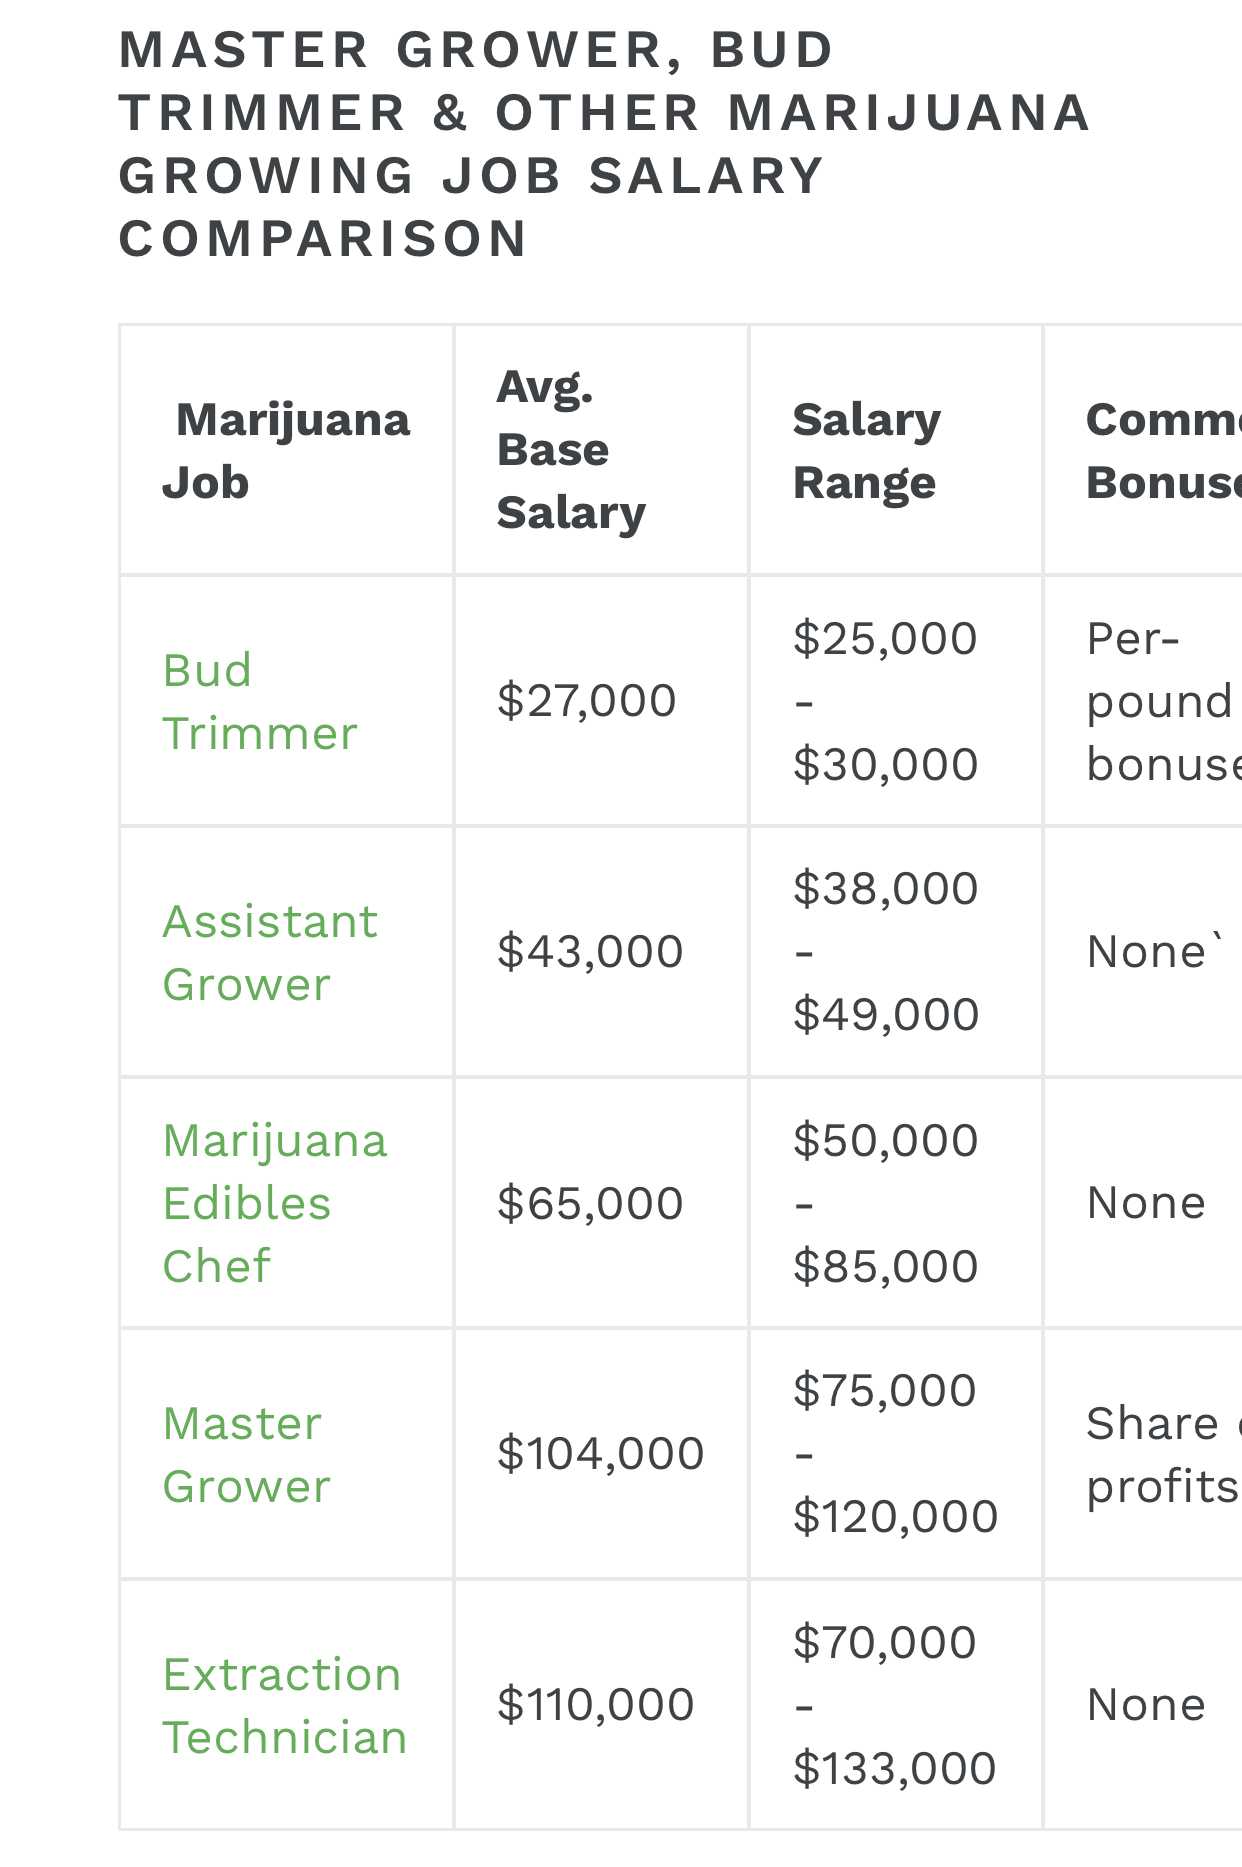Viewport: 1242px width, 1867px height.
Task: Select the $27,000 base salary cell
Action: (587, 700)
